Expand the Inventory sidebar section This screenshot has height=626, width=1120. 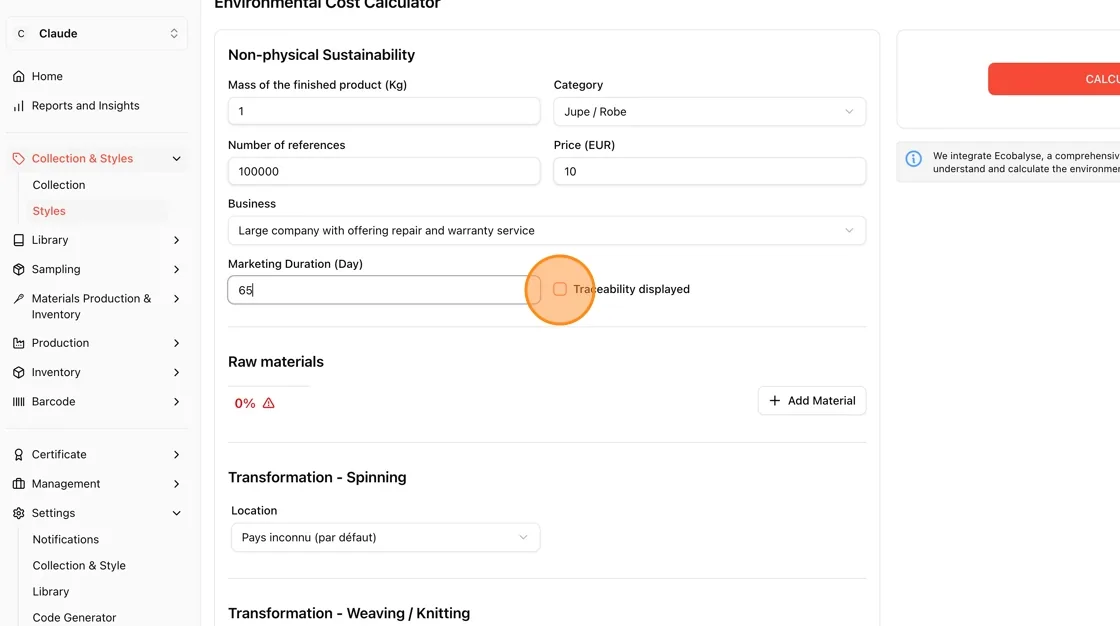(176, 372)
